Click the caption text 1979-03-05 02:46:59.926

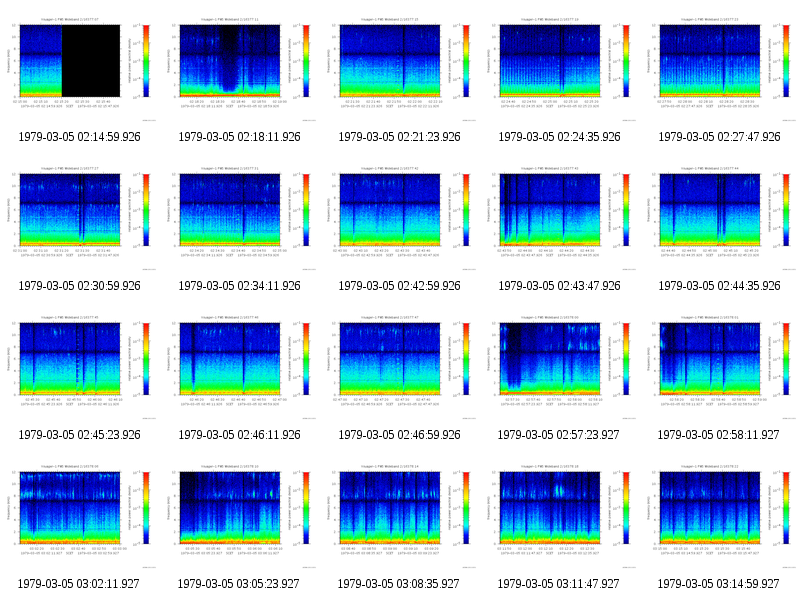(x=399, y=435)
